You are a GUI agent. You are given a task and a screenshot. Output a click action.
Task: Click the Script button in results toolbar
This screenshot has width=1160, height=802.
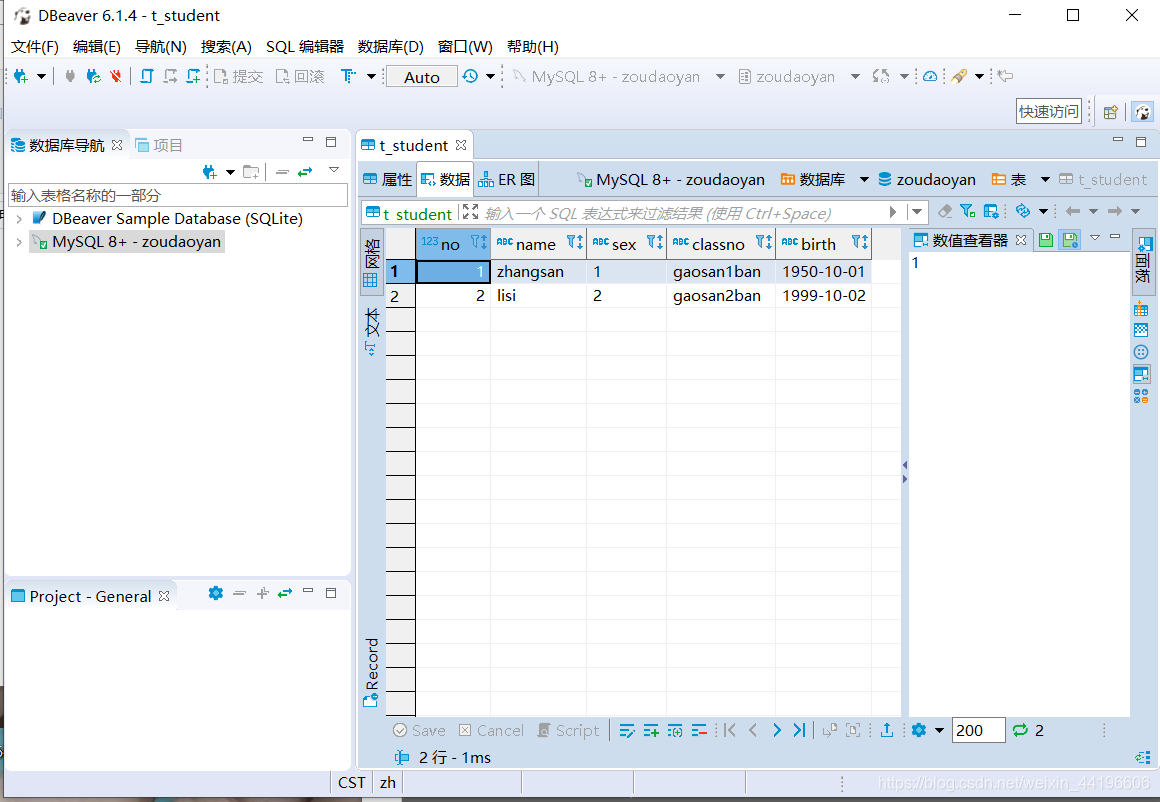click(x=568, y=731)
